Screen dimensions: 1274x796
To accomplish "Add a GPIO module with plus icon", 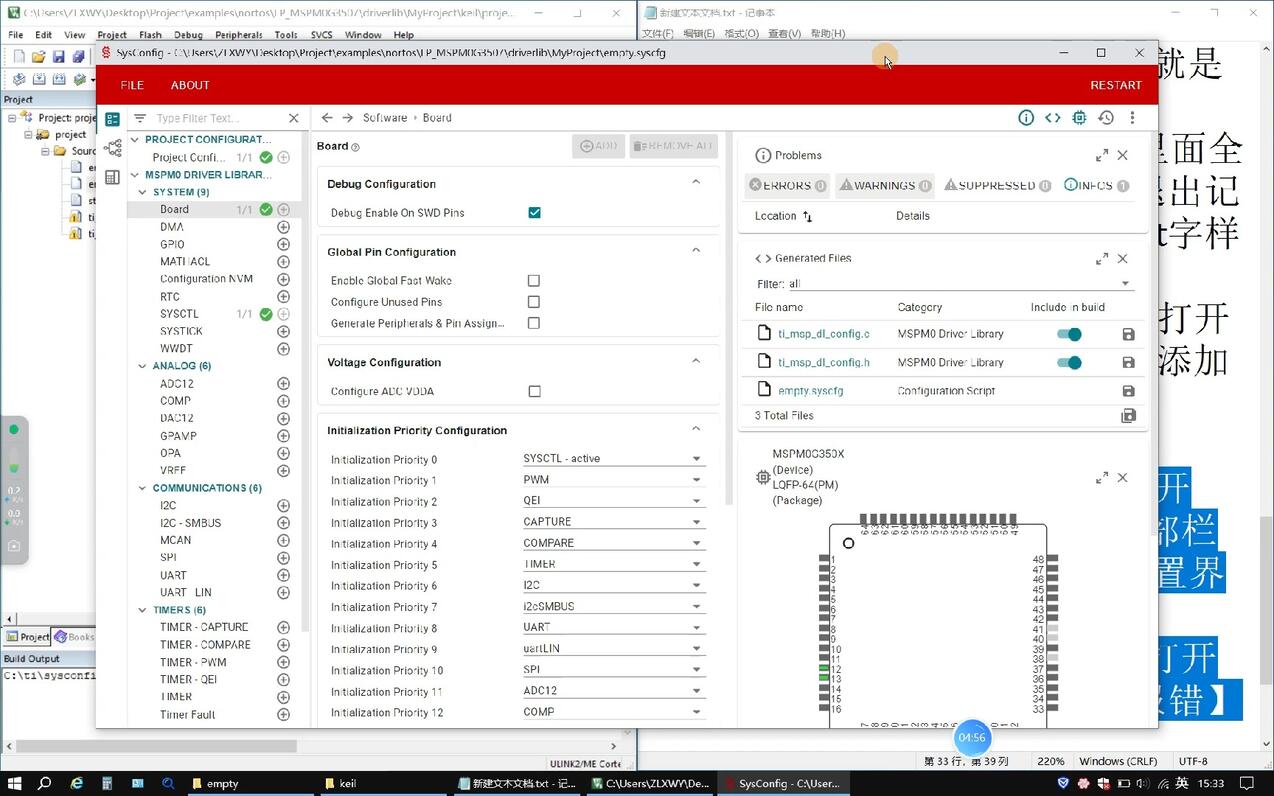I will pos(283,244).
